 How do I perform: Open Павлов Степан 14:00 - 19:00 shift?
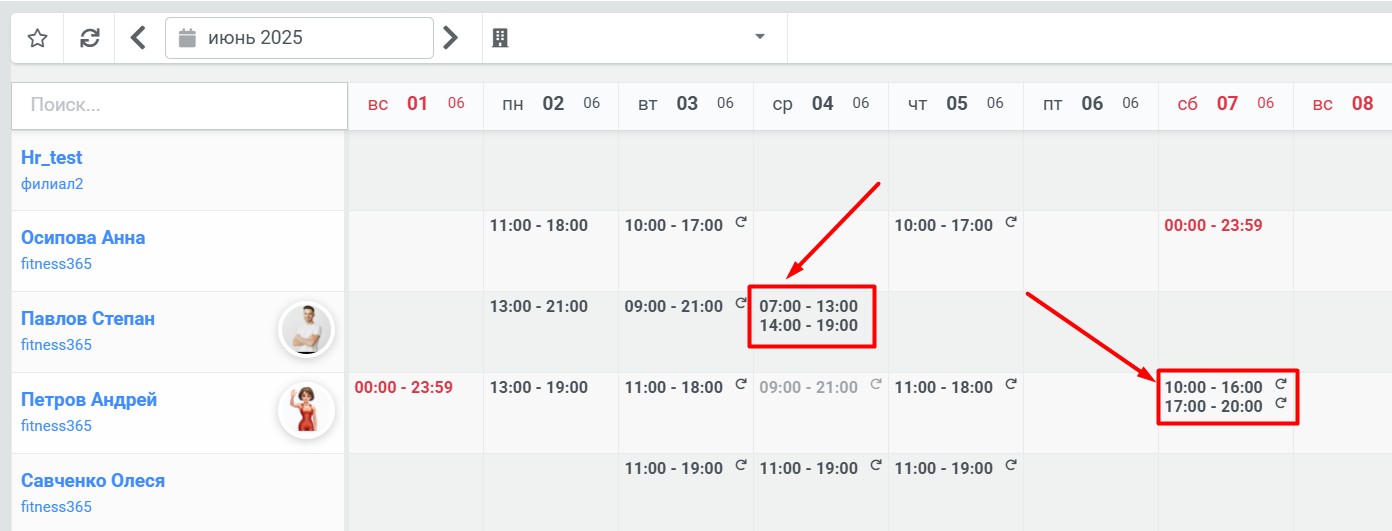pos(808,325)
